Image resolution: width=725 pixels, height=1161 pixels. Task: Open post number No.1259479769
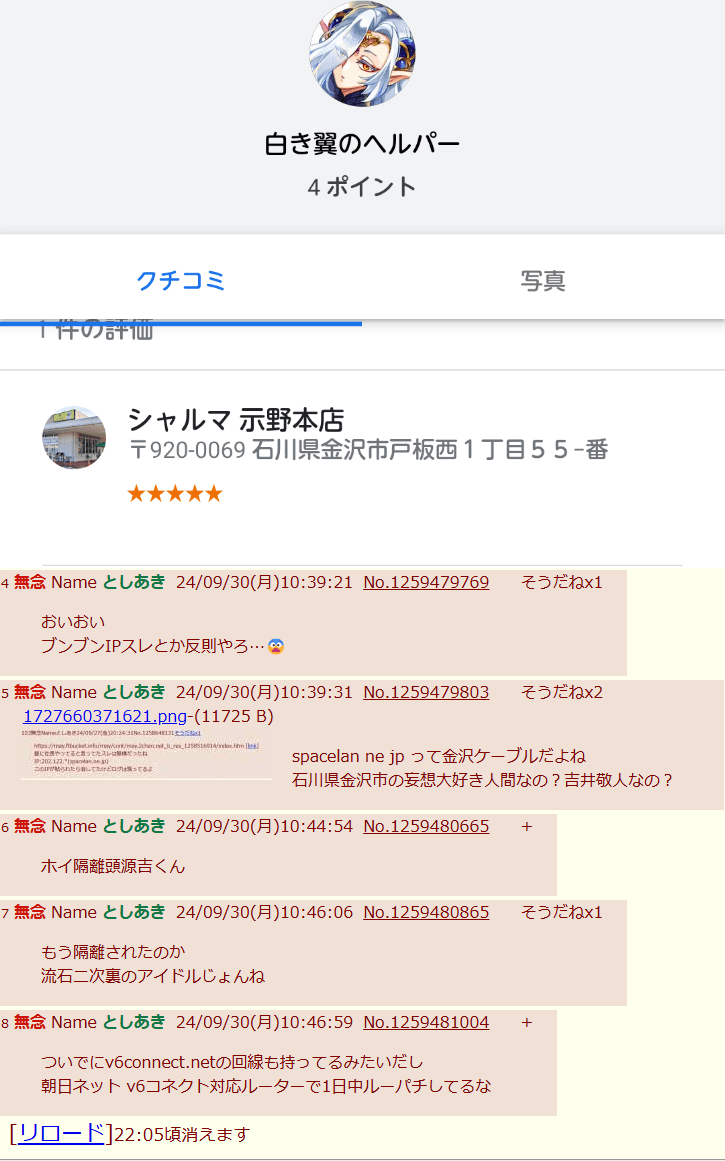426,583
